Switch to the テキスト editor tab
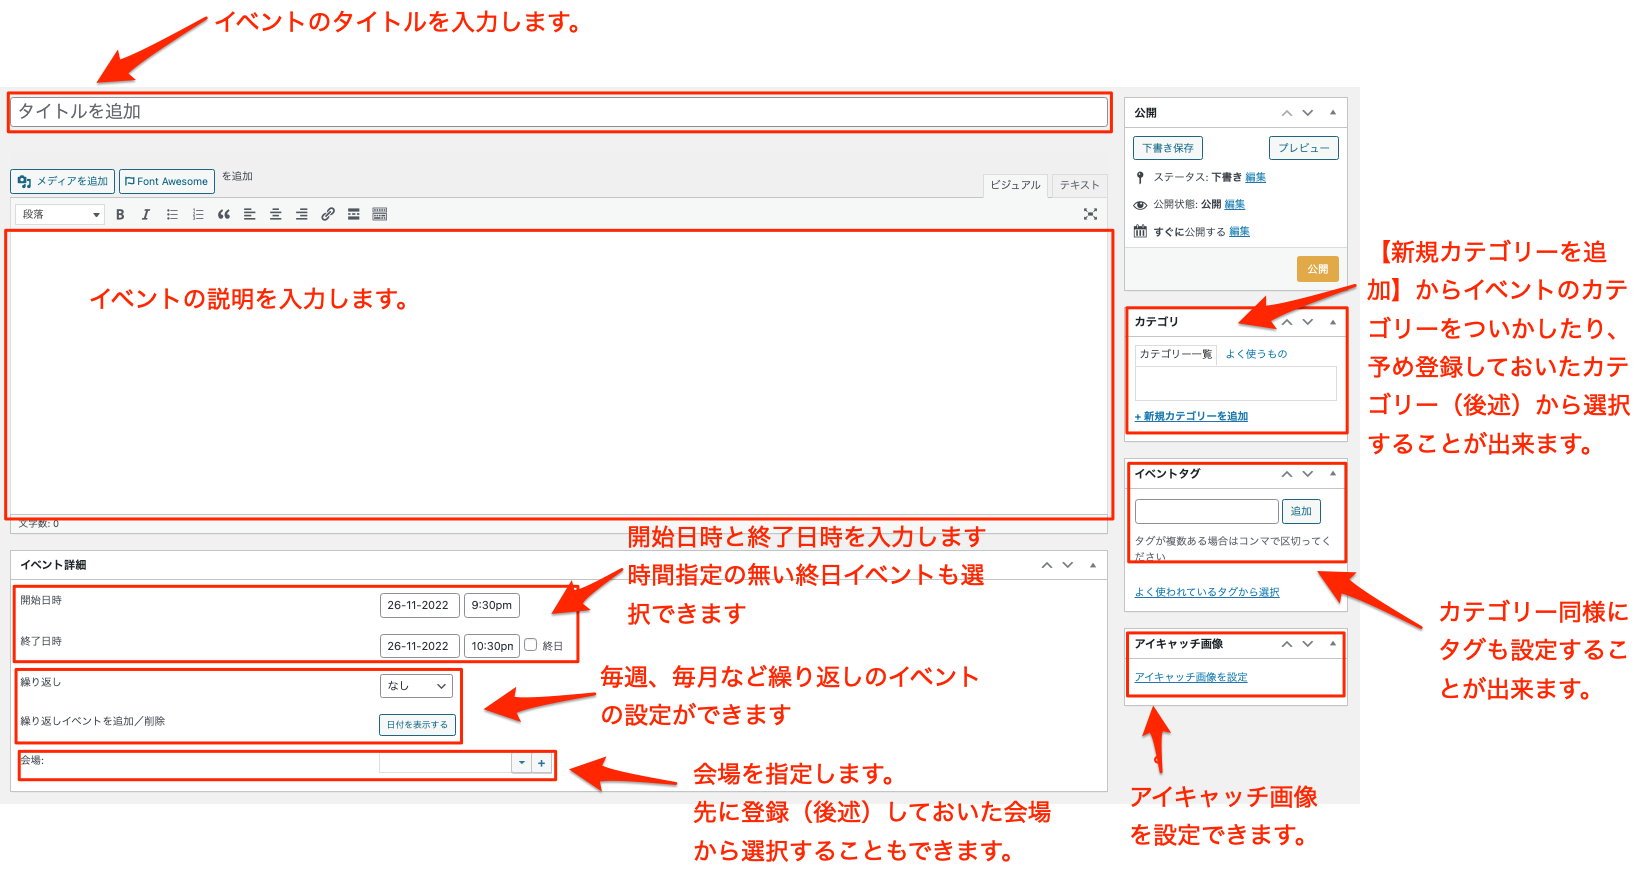 (1079, 185)
